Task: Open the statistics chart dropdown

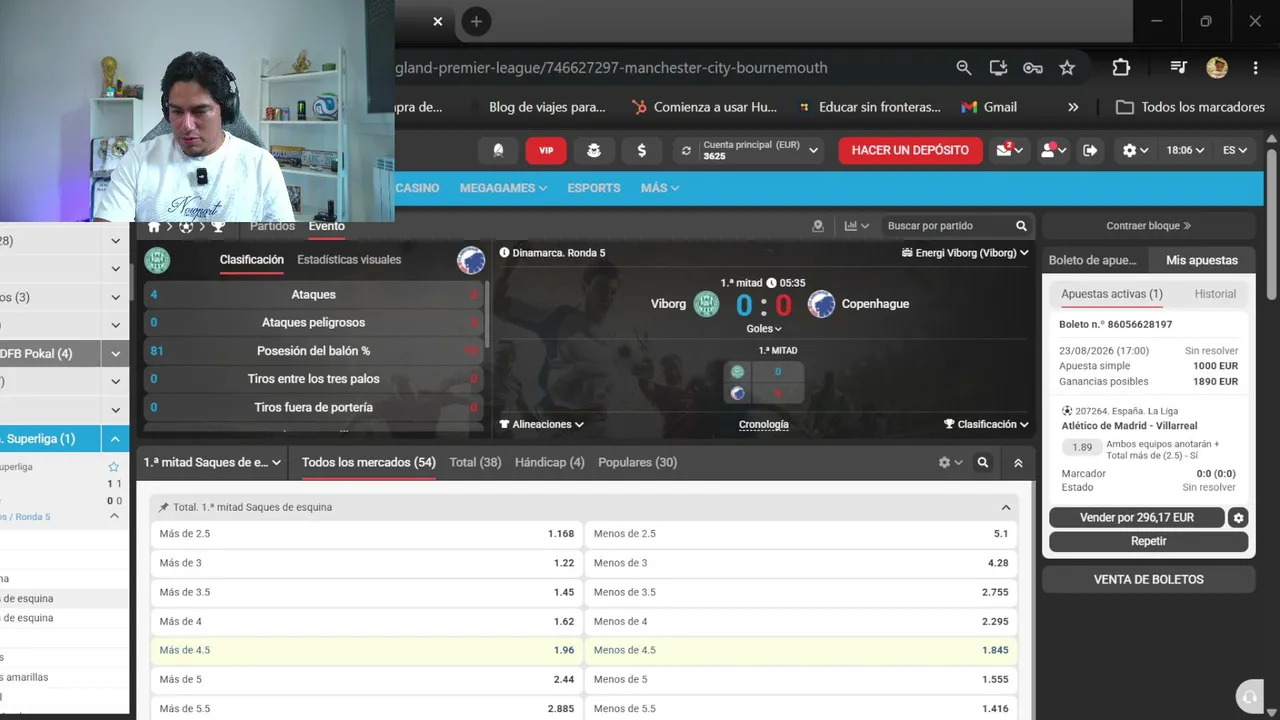Action: 856,226
